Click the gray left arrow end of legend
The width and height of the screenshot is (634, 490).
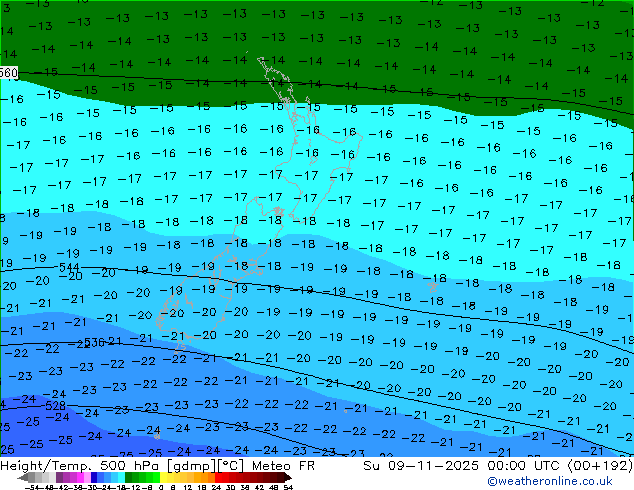pos(23,477)
